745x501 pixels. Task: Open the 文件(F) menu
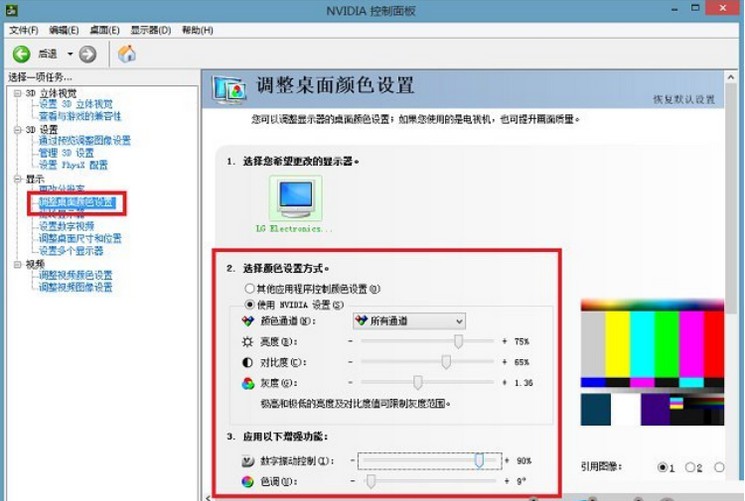tap(23, 31)
